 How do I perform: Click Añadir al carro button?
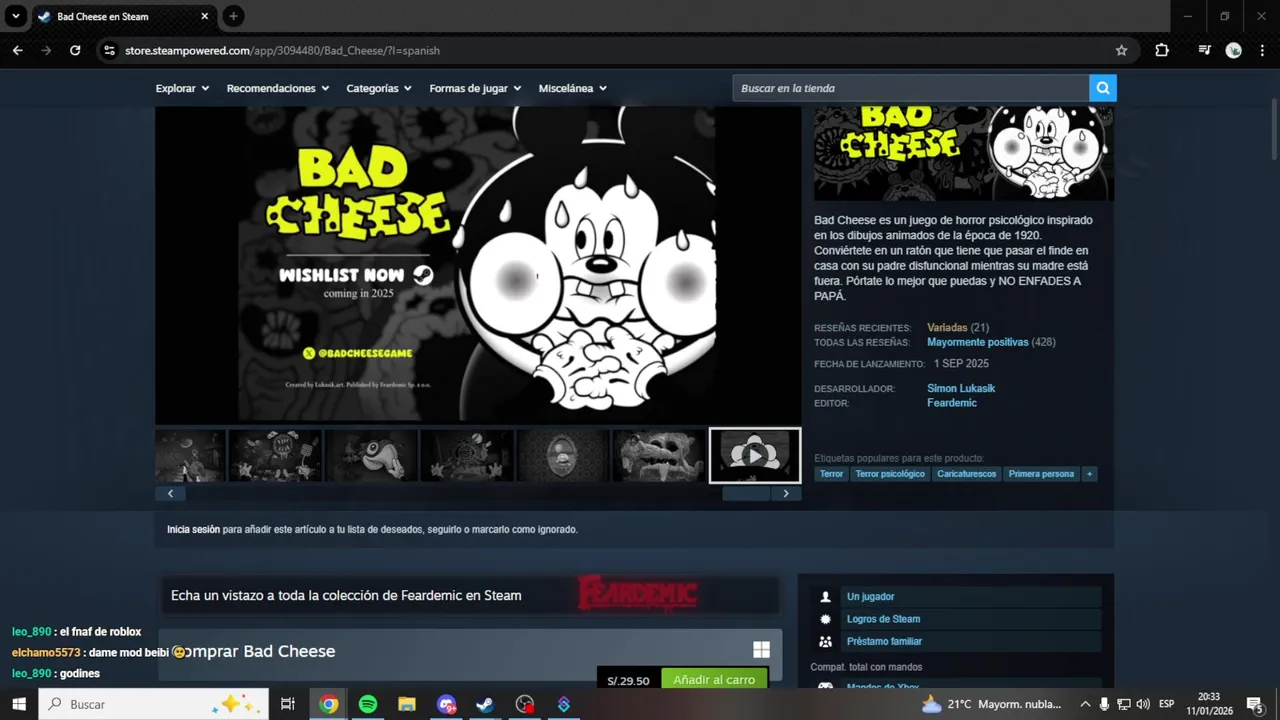[714, 679]
